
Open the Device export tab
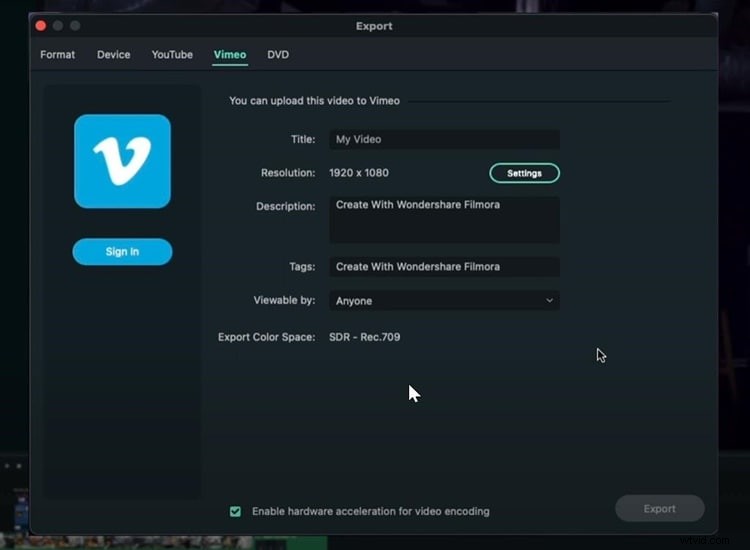(x=113, y=55)
